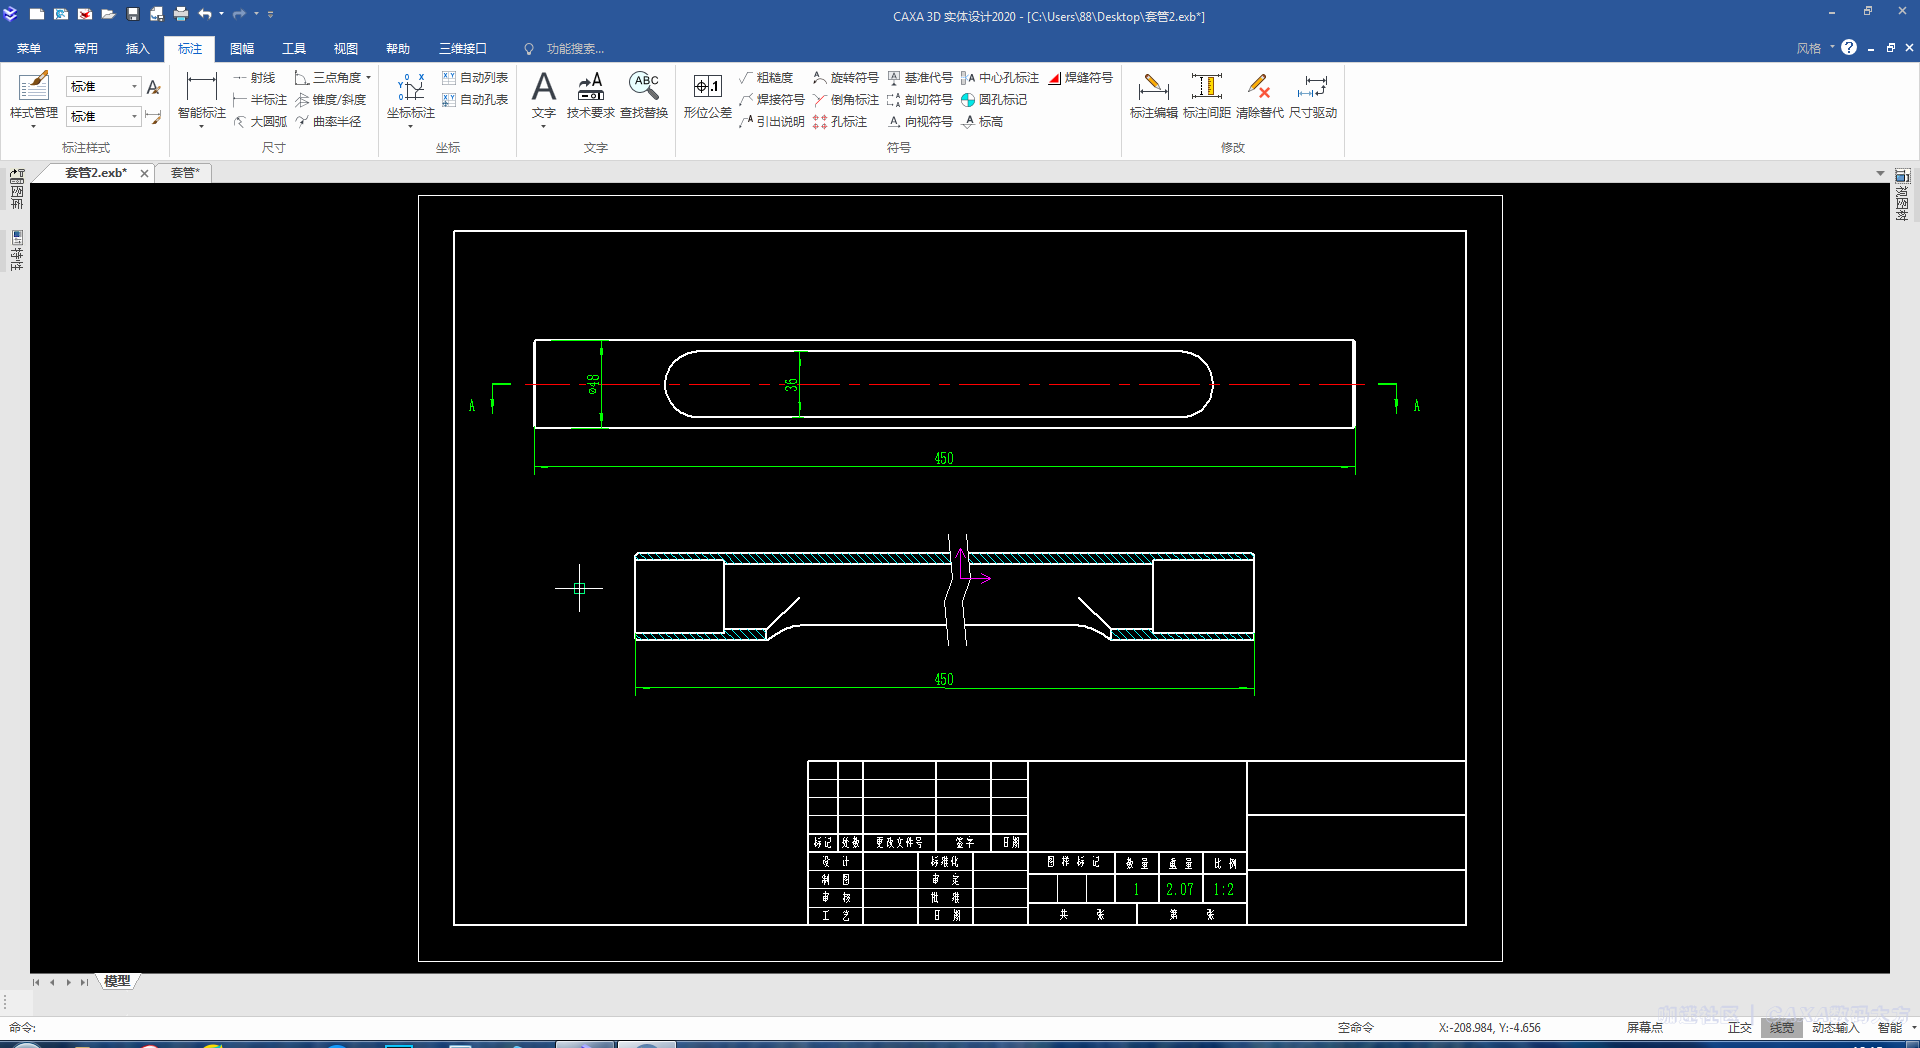
Task: Click the print icon in quick access toolbar
Action: pyautogui.click(x=181, y=14)
